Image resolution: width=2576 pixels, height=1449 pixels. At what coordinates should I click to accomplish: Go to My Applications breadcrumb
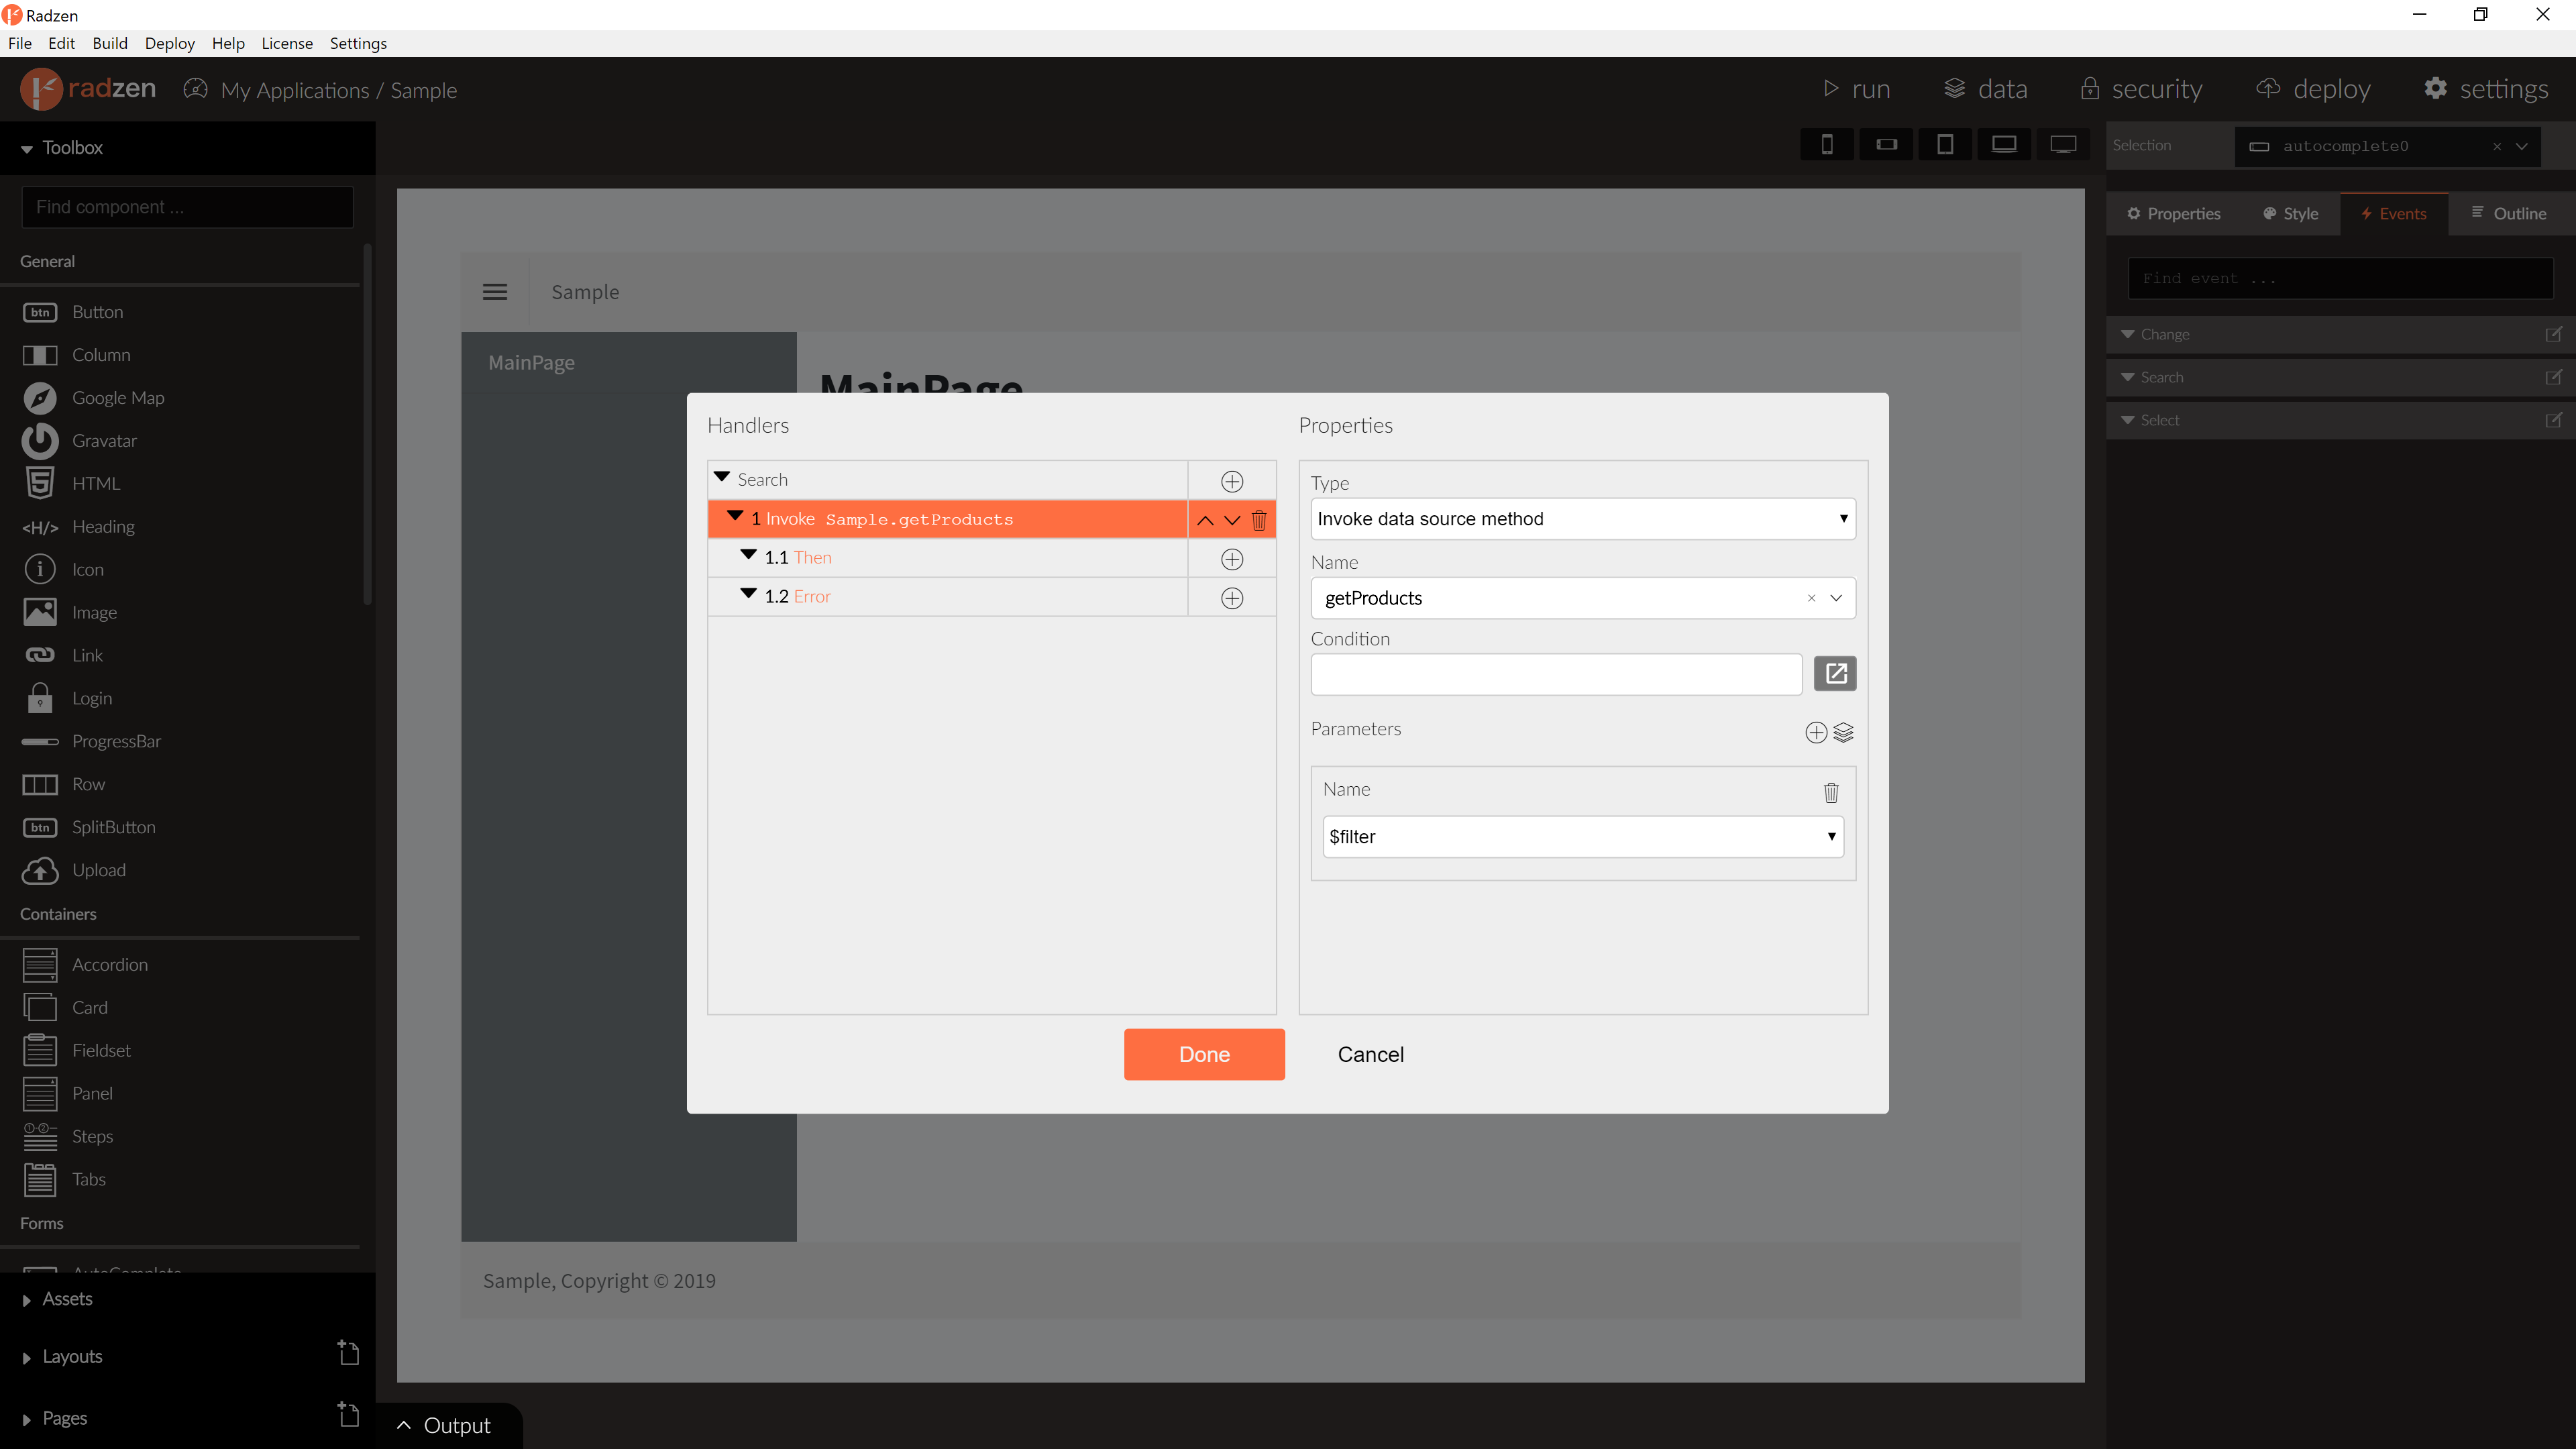[x=294, y=91]
